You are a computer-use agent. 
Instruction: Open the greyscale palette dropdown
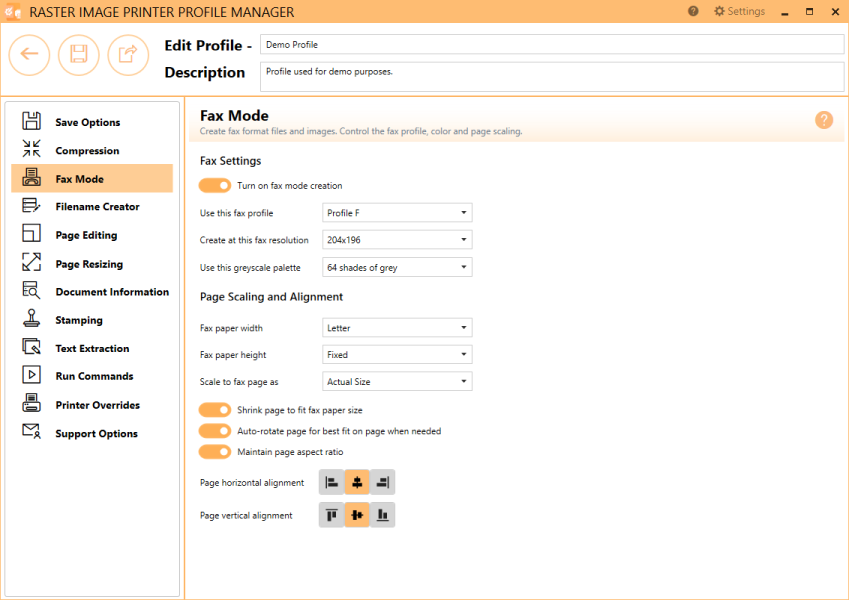click(397, 267)
